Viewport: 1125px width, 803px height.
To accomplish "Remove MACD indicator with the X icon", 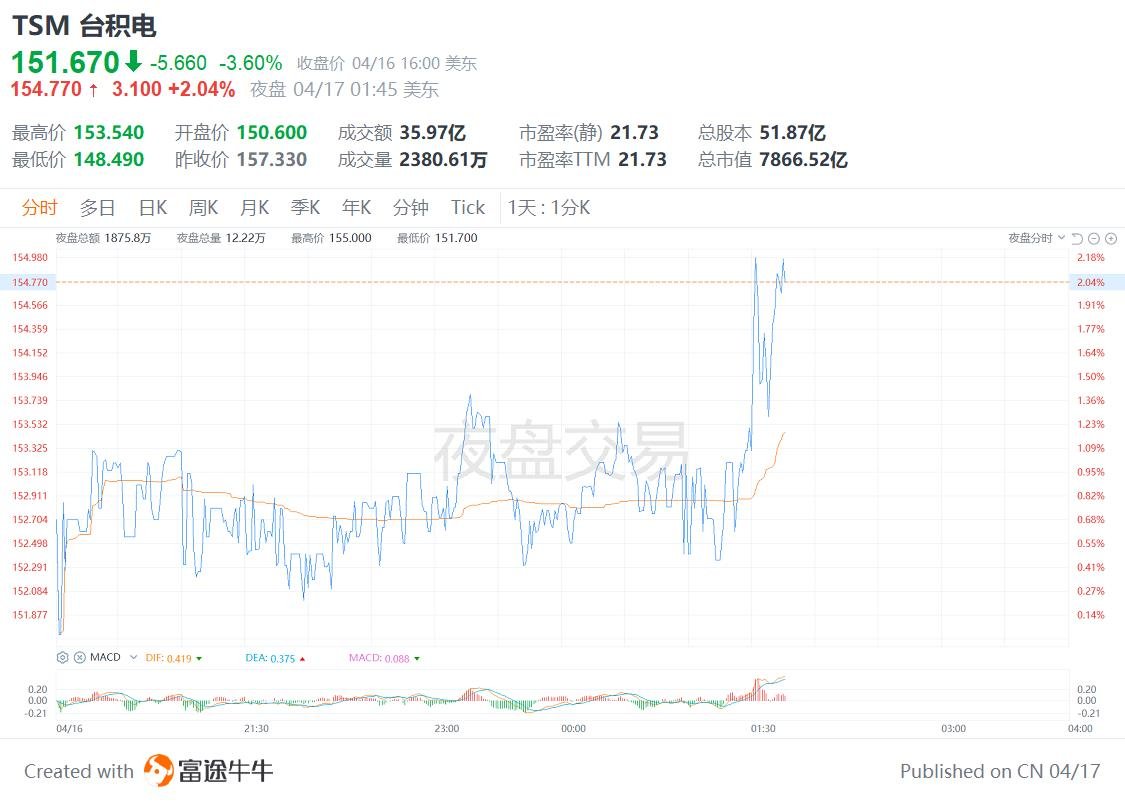I will [x=80, y=657].
